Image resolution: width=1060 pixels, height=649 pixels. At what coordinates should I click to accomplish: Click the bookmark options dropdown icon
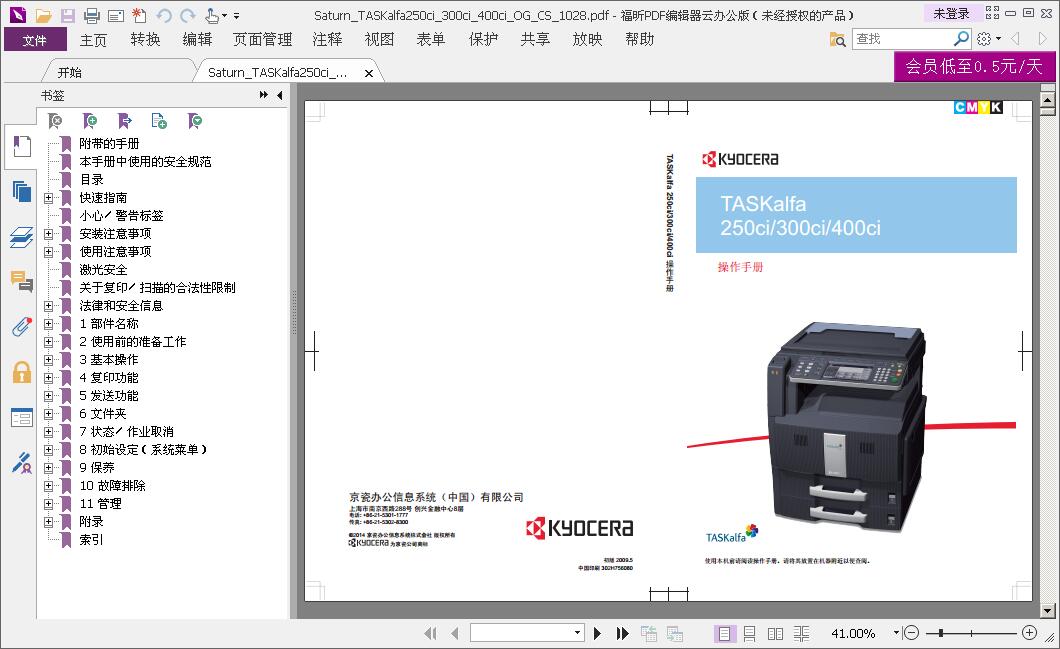pos(195,121)
